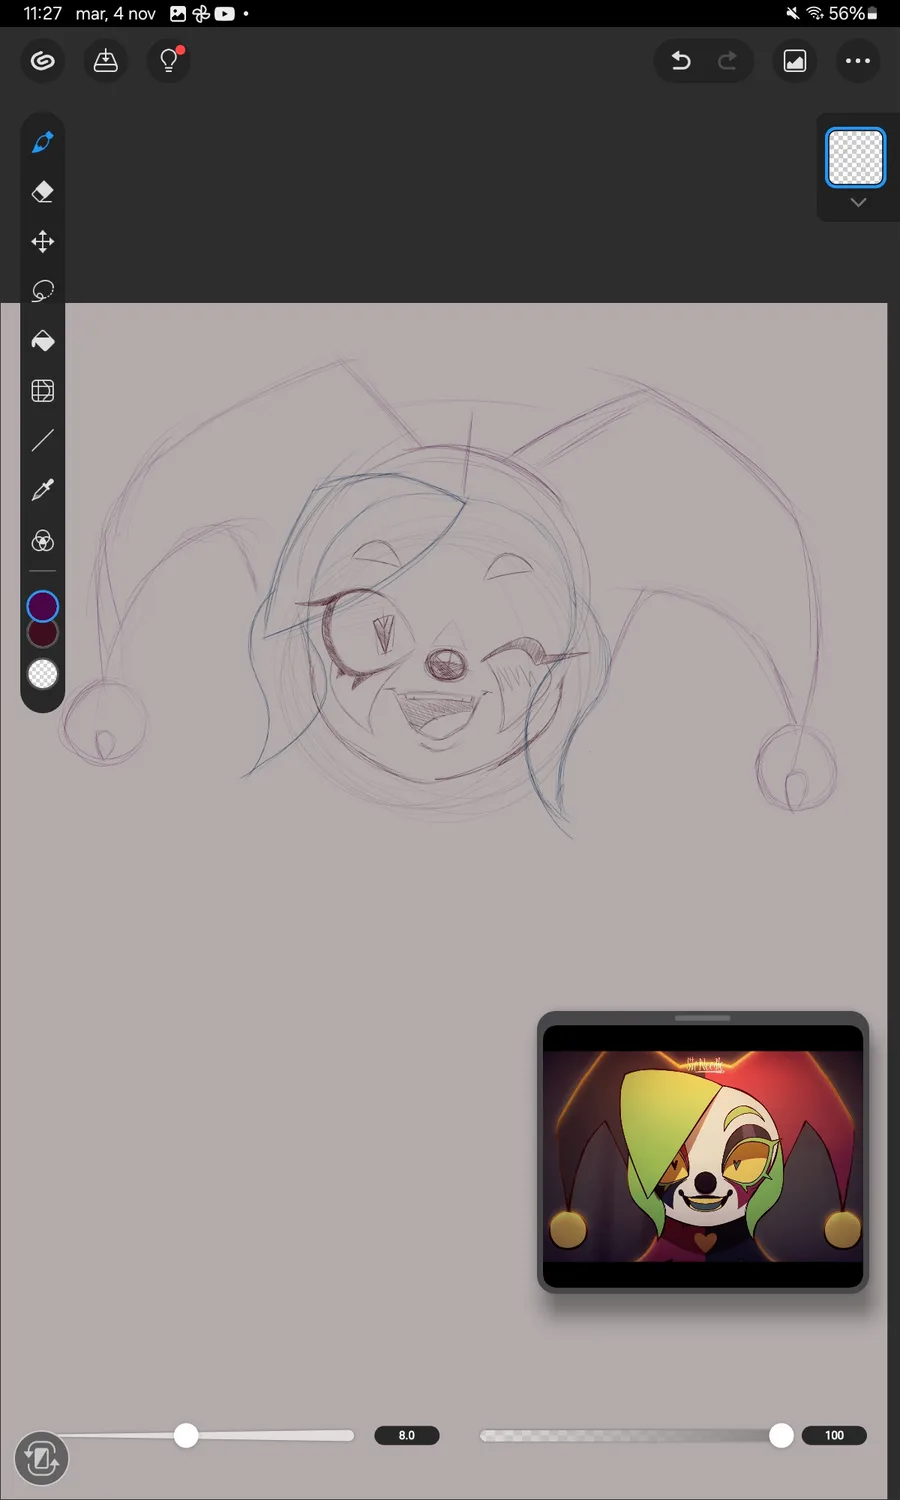Viewport: 900px width, 1500px height.
Task: Select the Move transform tool
Action: (x=42, y=241)
